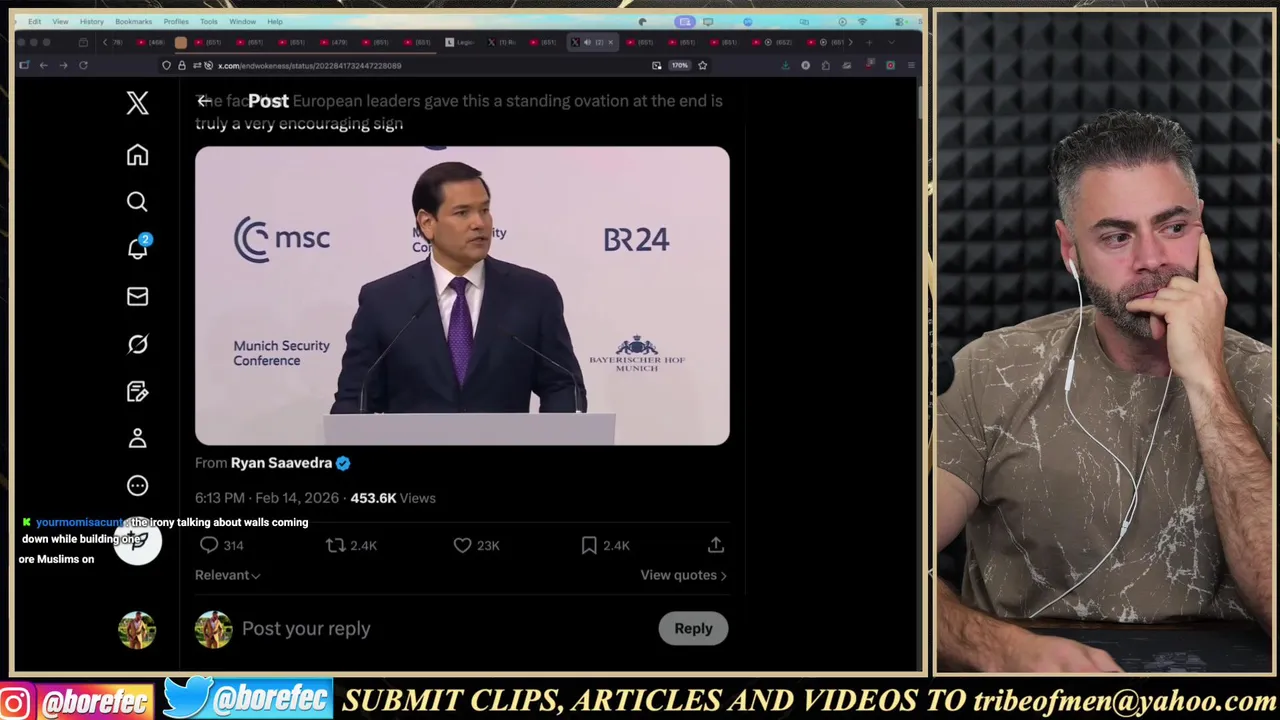Open View quotes link
This screenshot has height=720, width=1280.
[x=683, y=575]
